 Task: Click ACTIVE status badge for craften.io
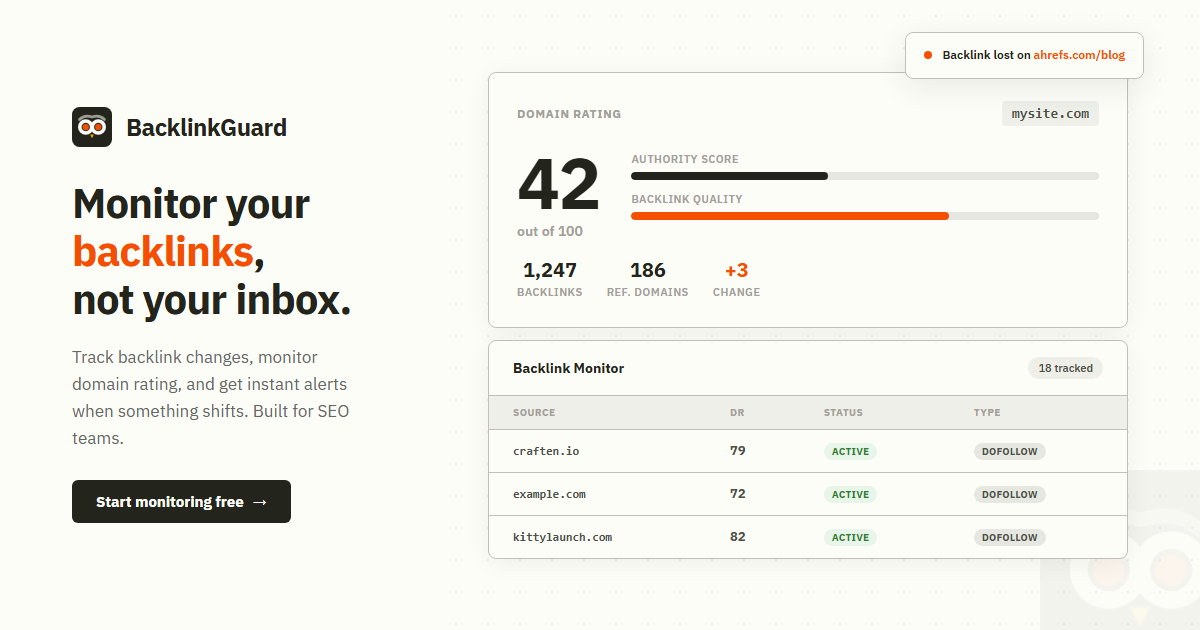click(850, 451)
